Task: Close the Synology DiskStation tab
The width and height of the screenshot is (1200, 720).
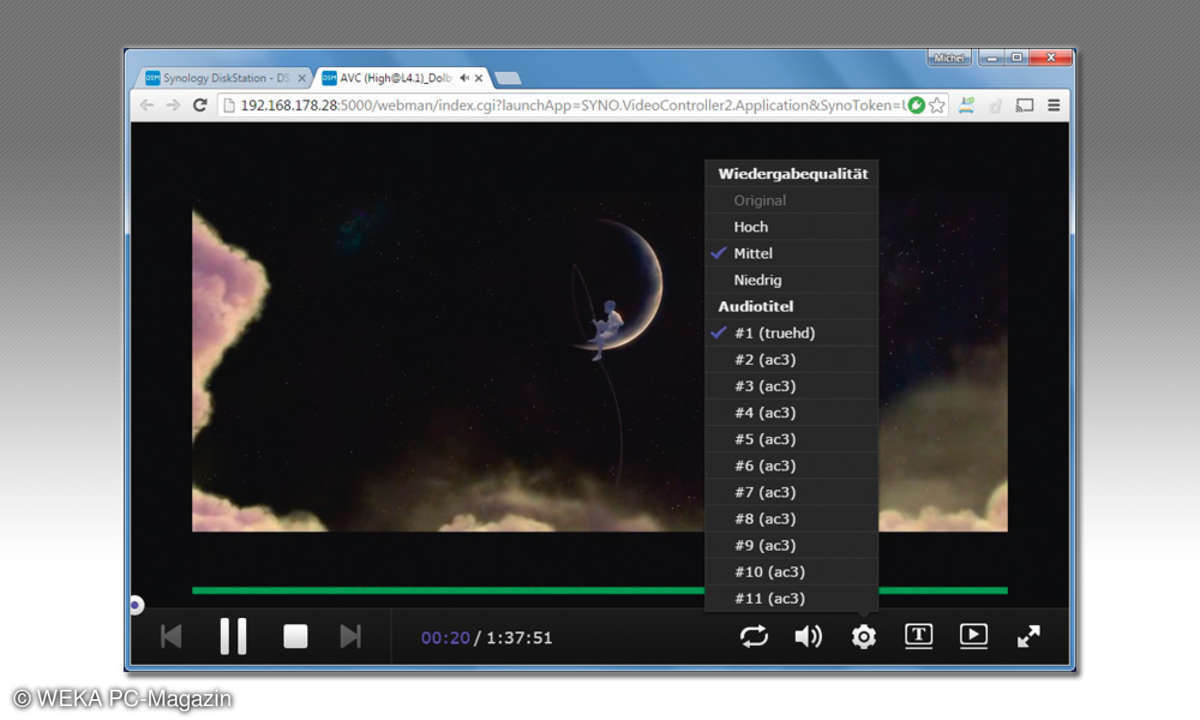Action: [x=302, y=78]
